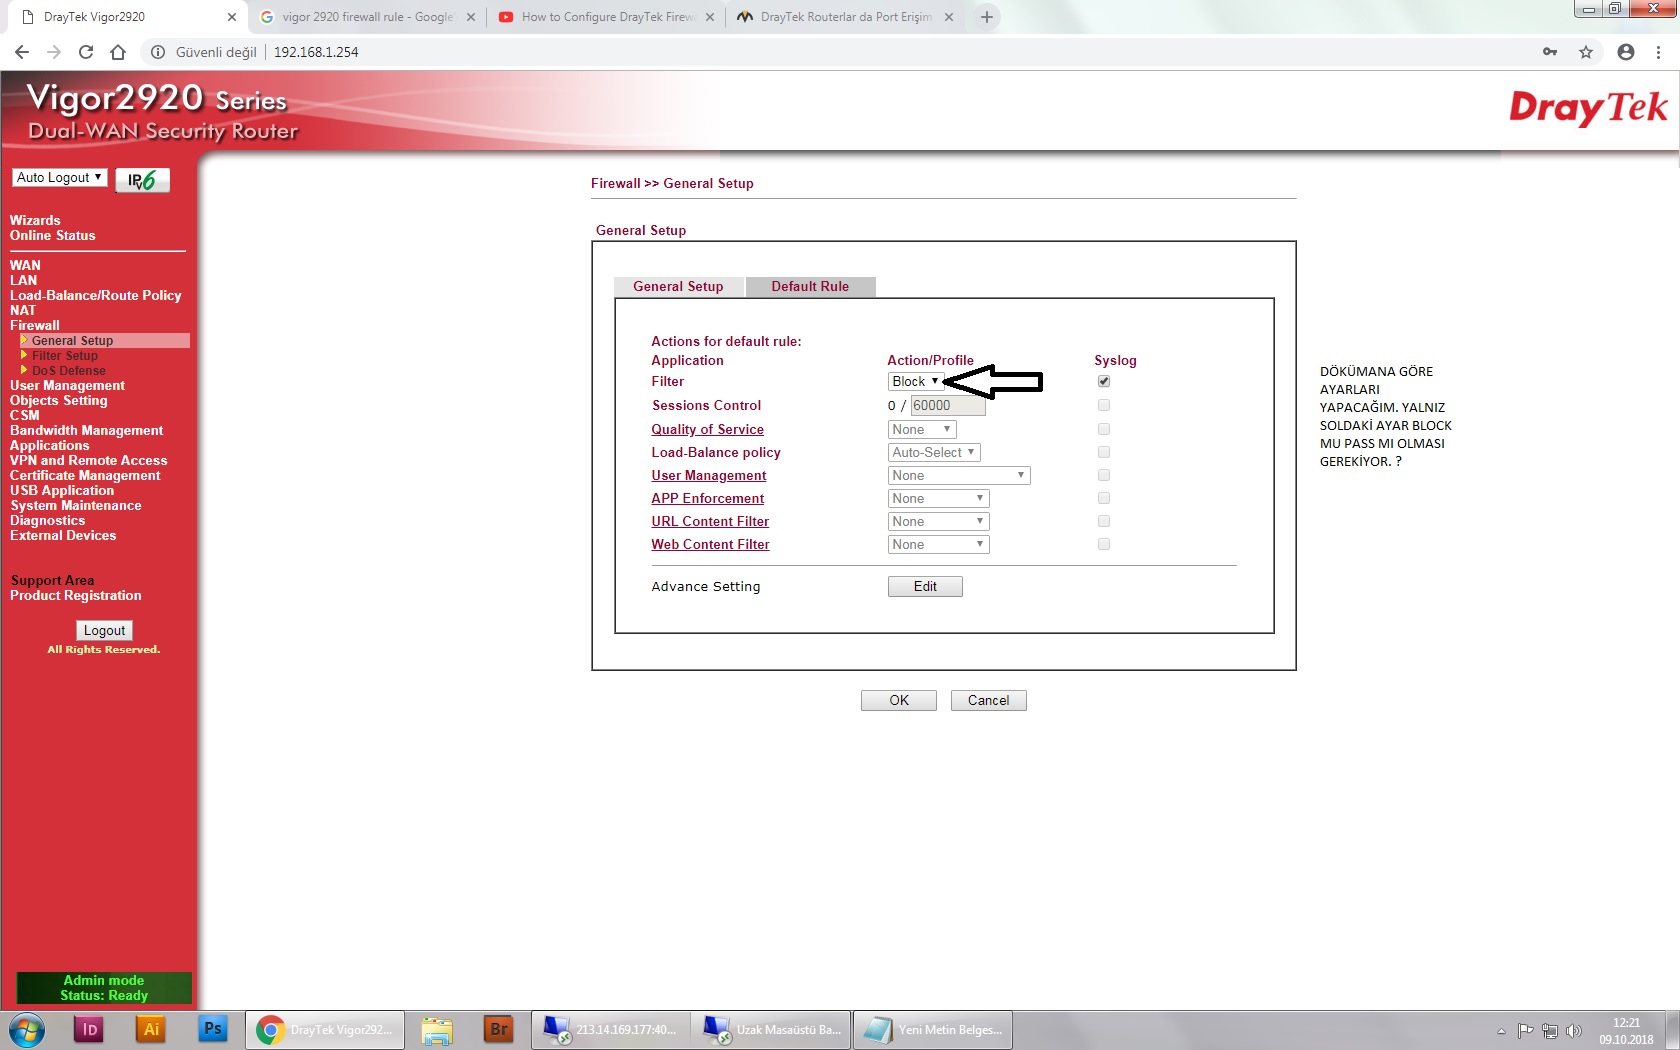Open Adobe InDesign from the taskbar

pos(89,1029)
